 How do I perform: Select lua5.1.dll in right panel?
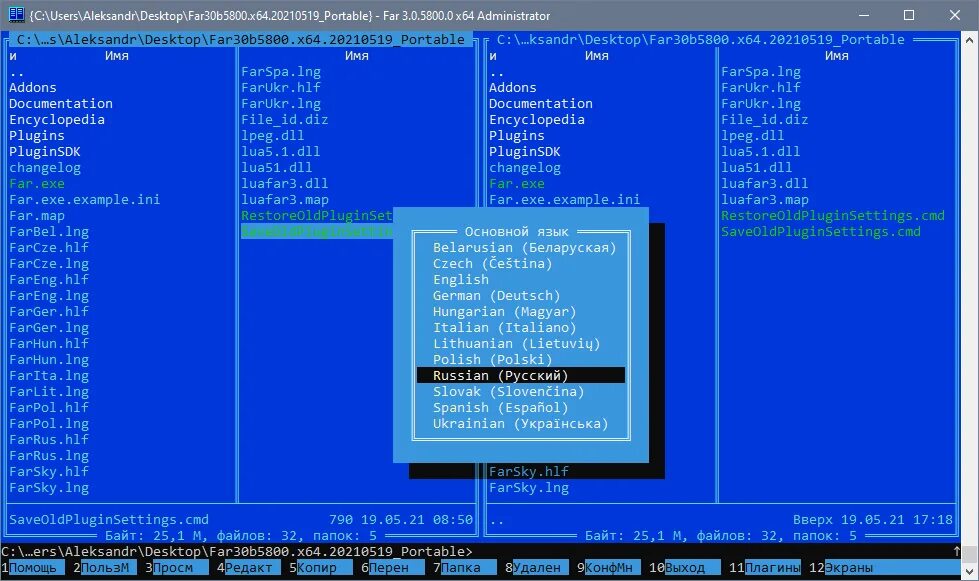[x=760, y=152]
